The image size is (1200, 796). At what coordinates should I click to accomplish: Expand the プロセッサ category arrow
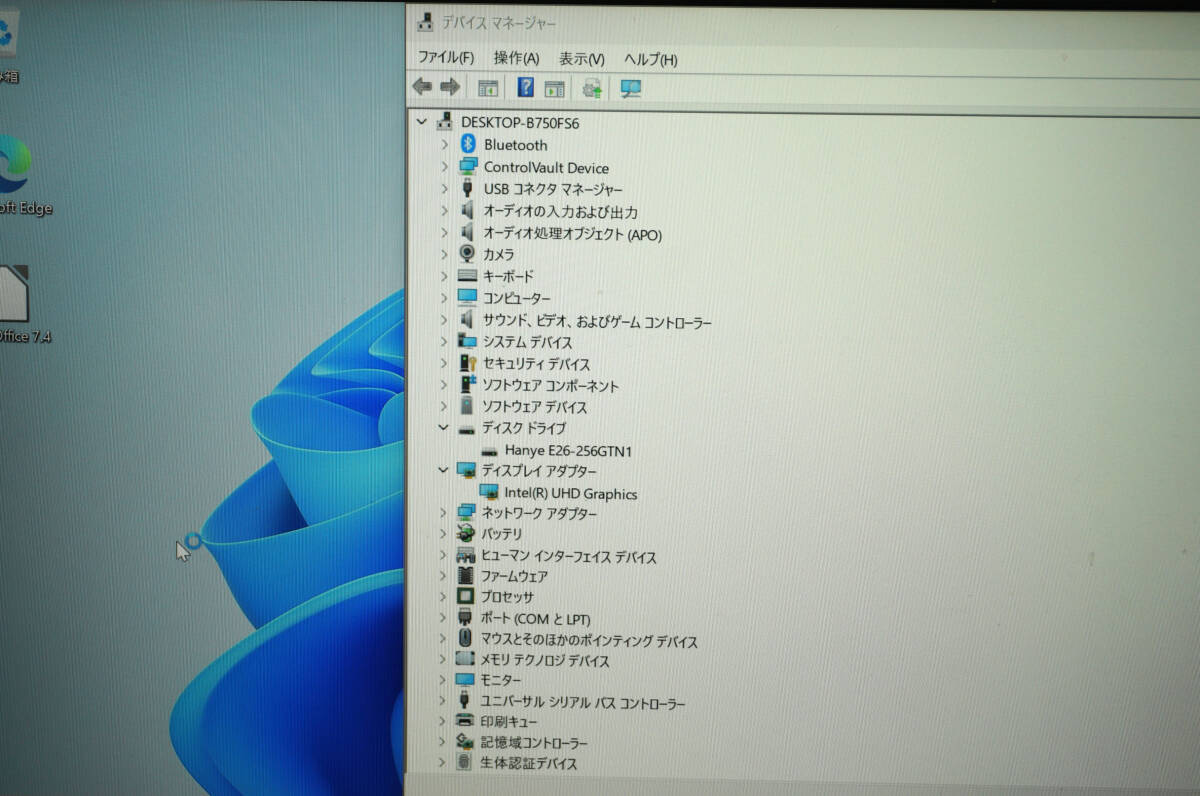point(444,597)
